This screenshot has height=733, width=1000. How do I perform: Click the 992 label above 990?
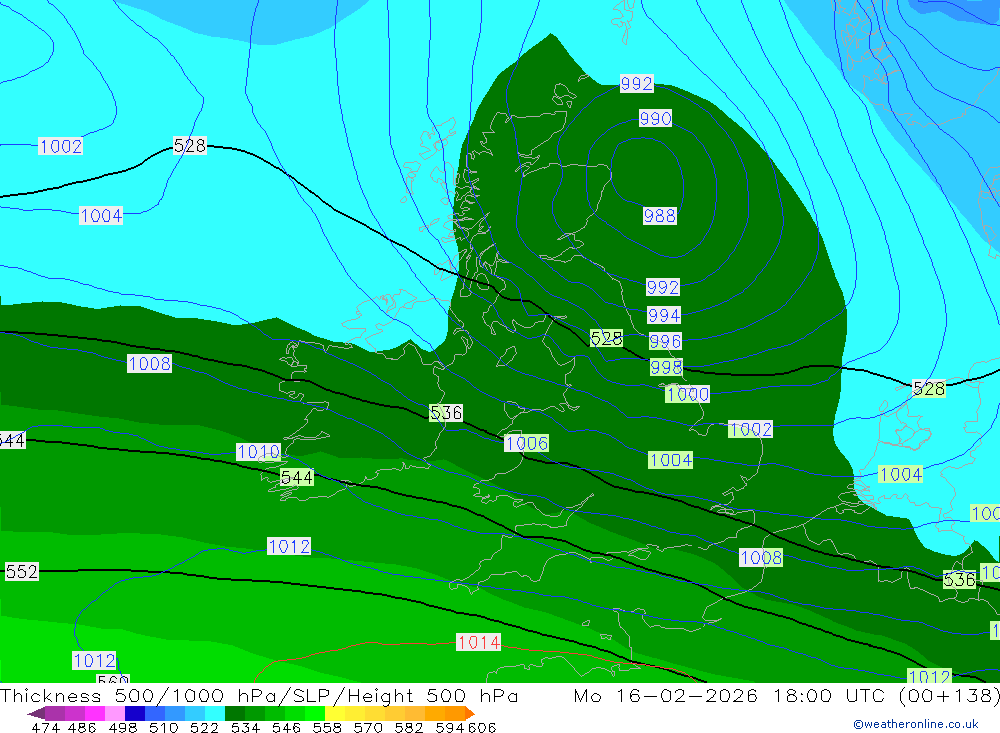point(636,84)
